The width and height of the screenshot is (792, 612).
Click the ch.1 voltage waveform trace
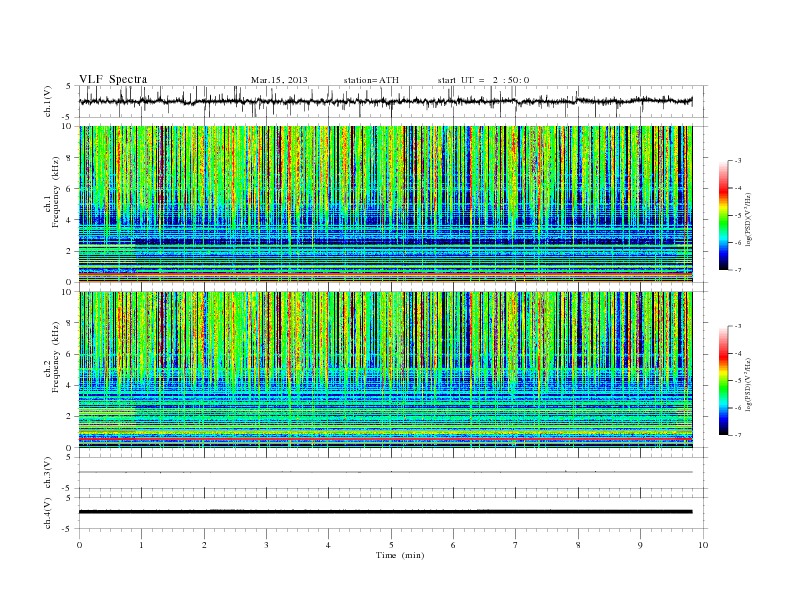[x=385, y=101]
